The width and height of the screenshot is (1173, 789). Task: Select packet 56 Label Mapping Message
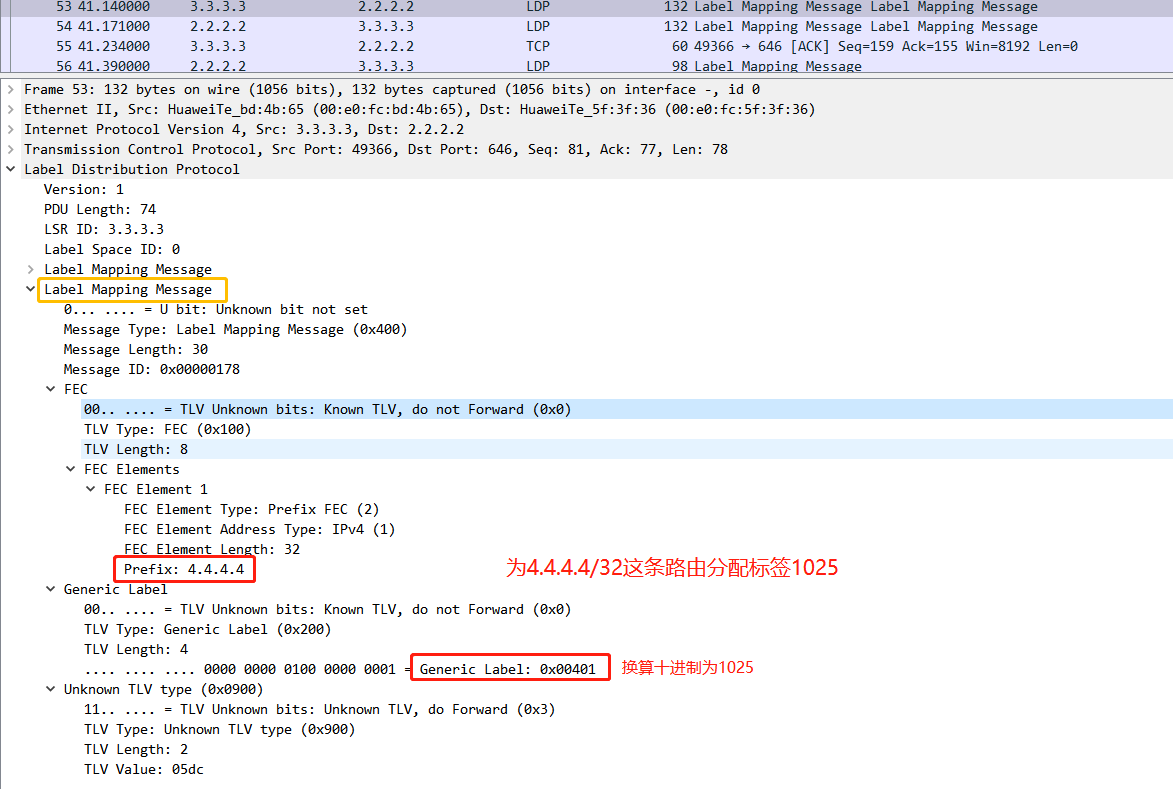click(x=586, y=65)
